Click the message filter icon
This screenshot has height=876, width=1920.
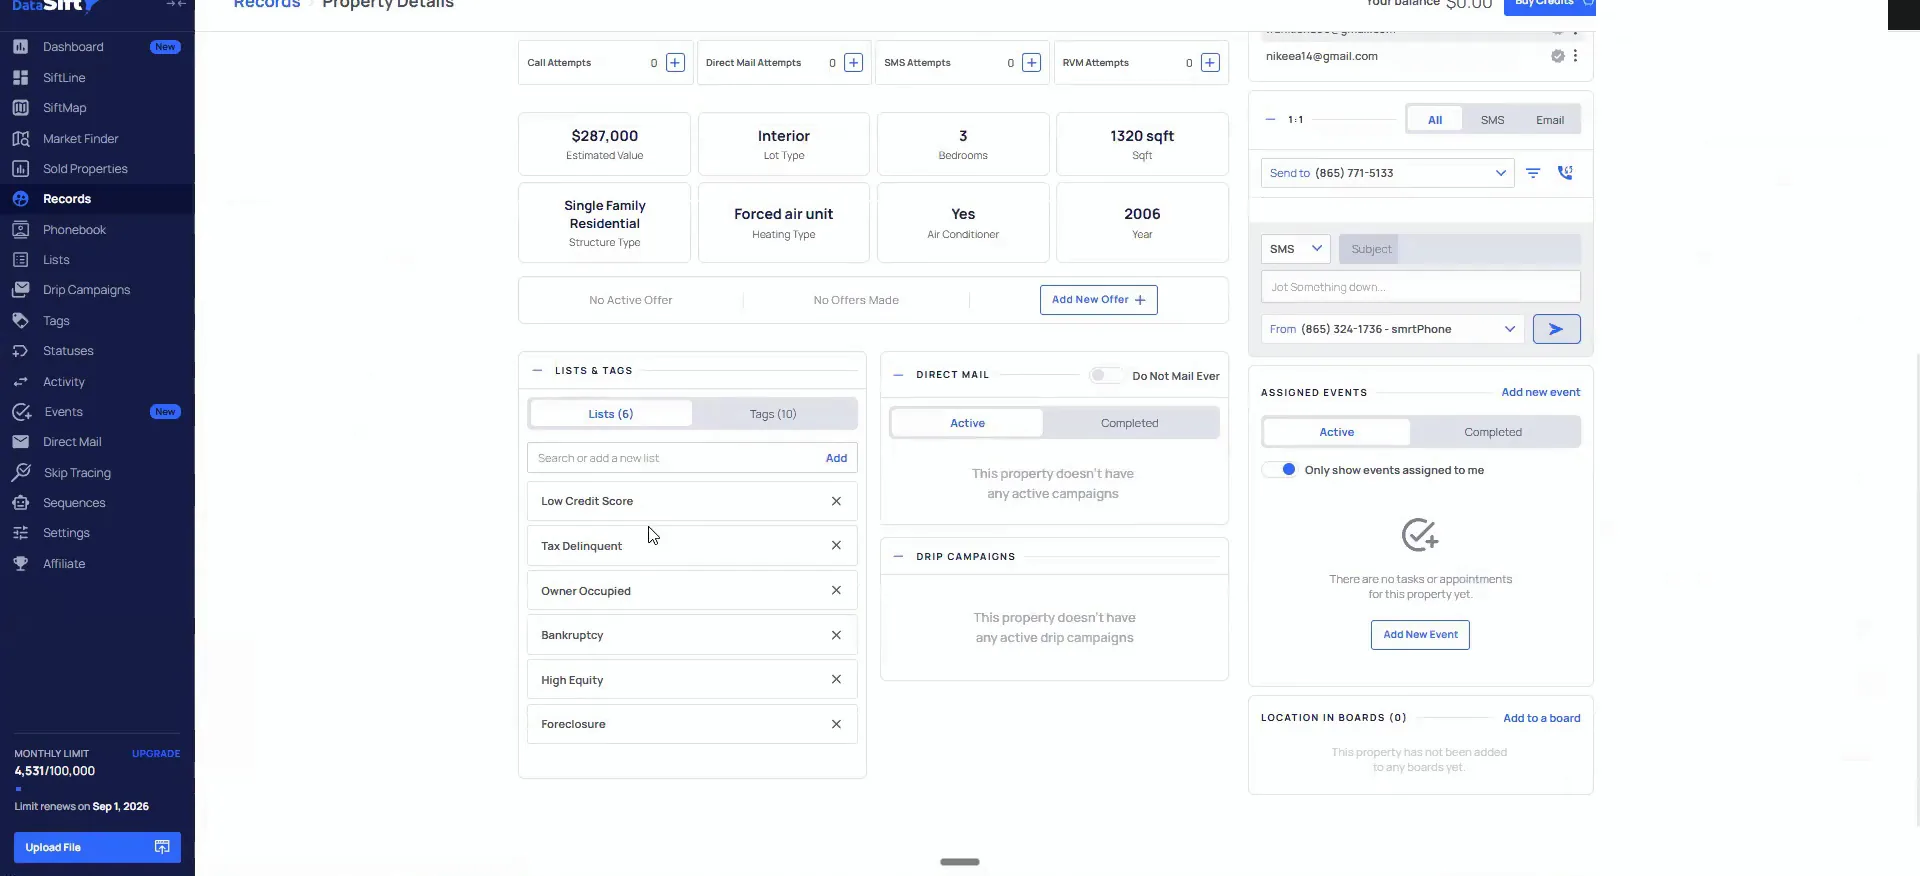(x=1533, y=173)
